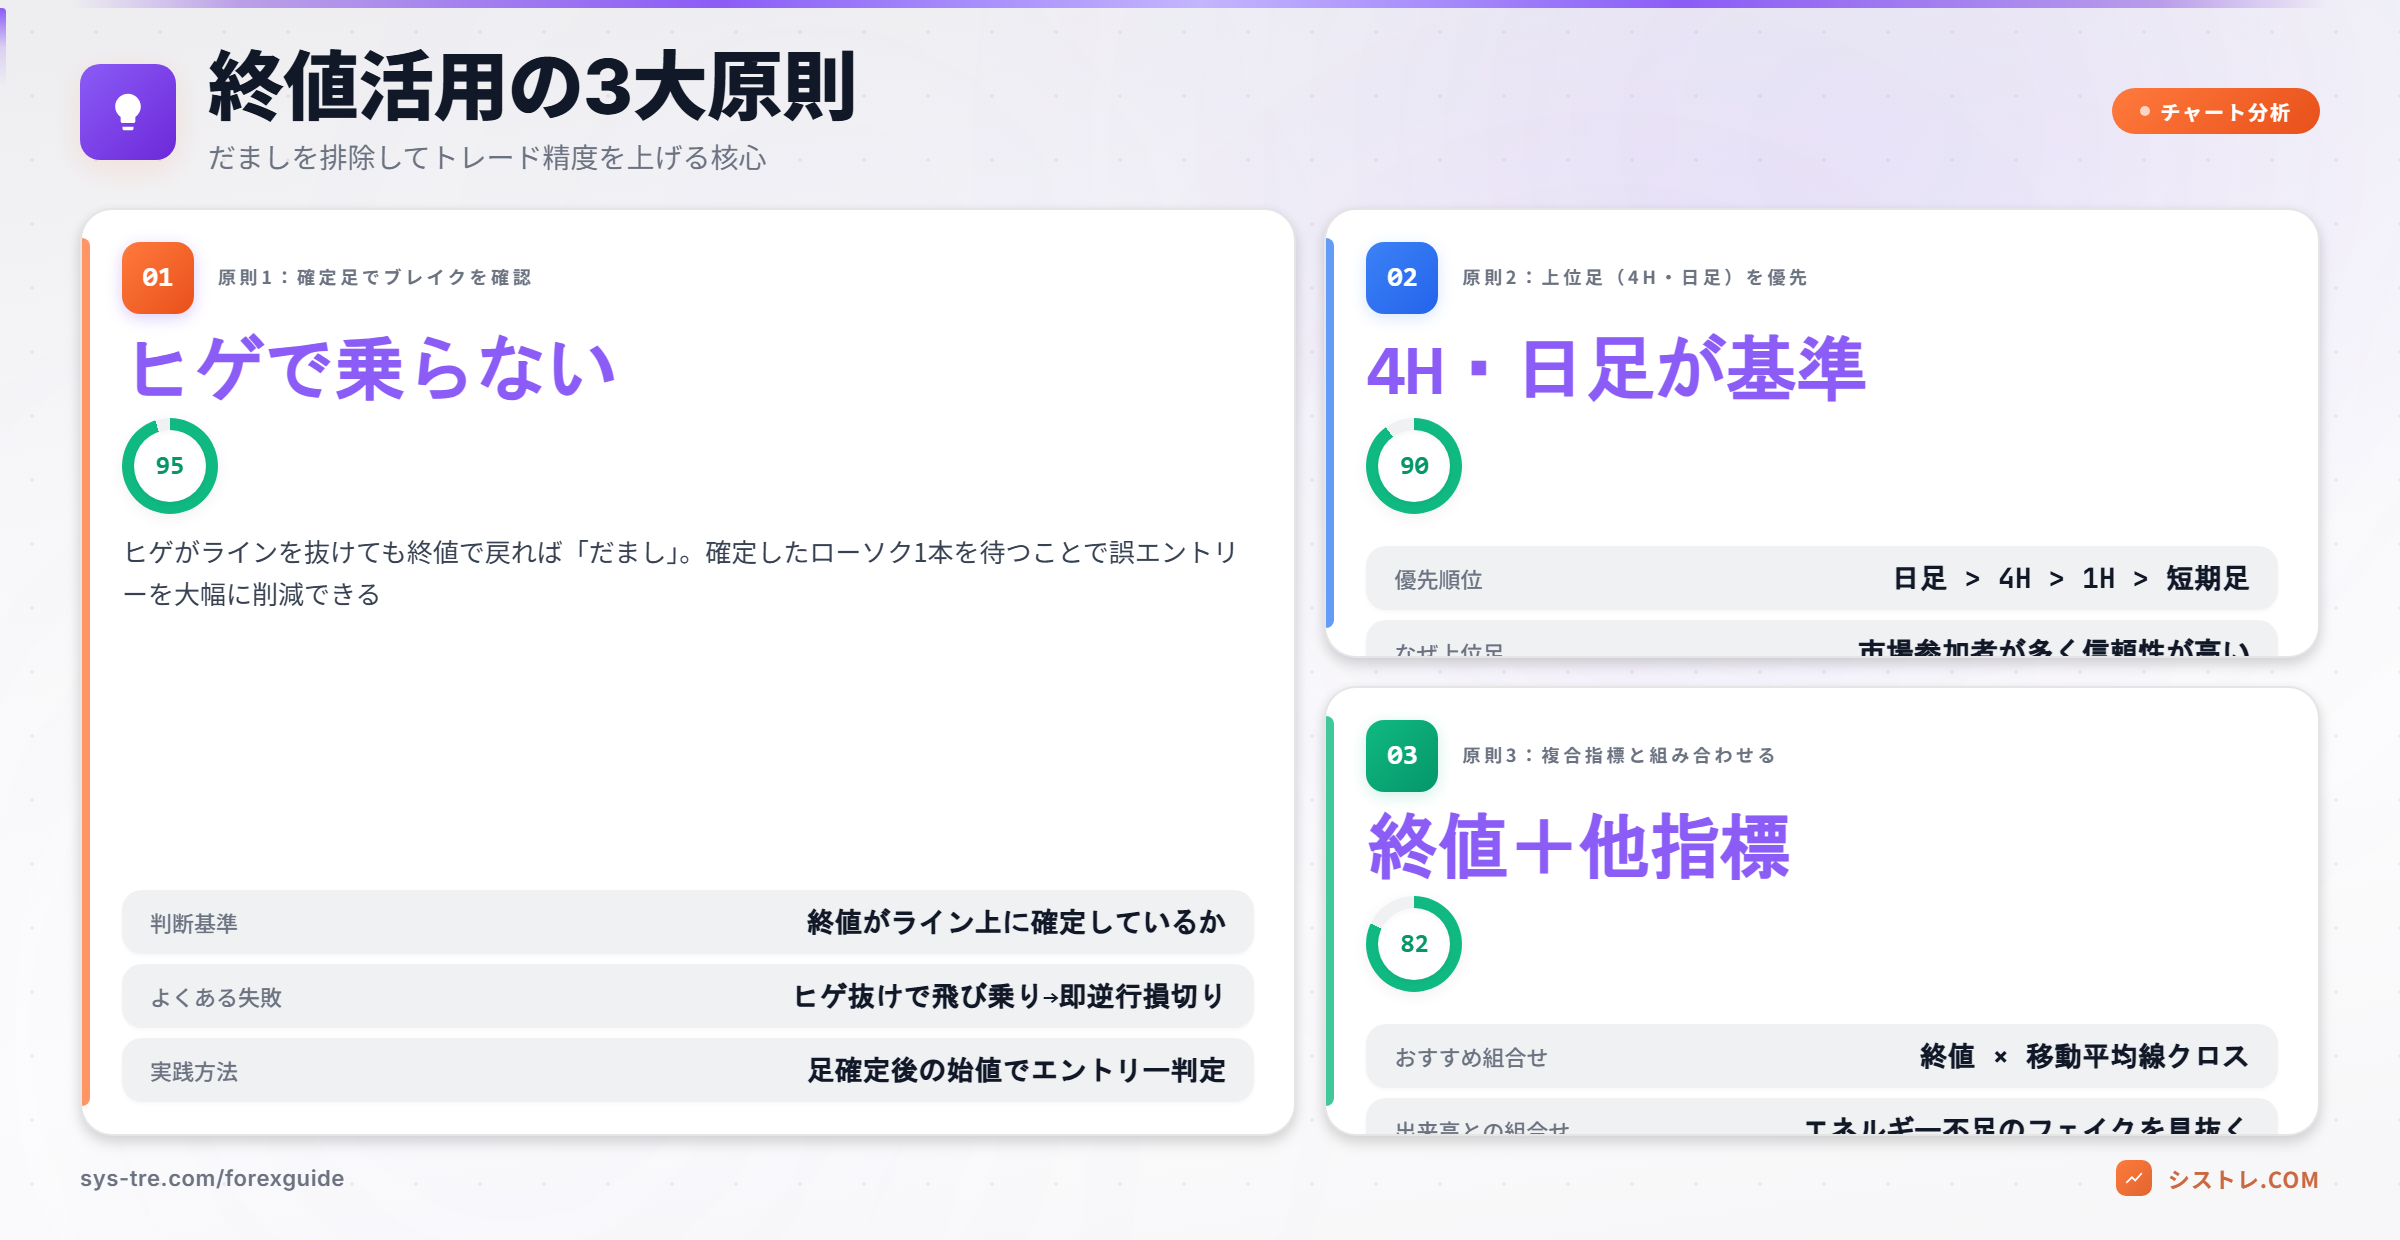Click subtitle だましを排除してトレード精度を上げる核心
2400x1240 pixels.
pos(487,158)
